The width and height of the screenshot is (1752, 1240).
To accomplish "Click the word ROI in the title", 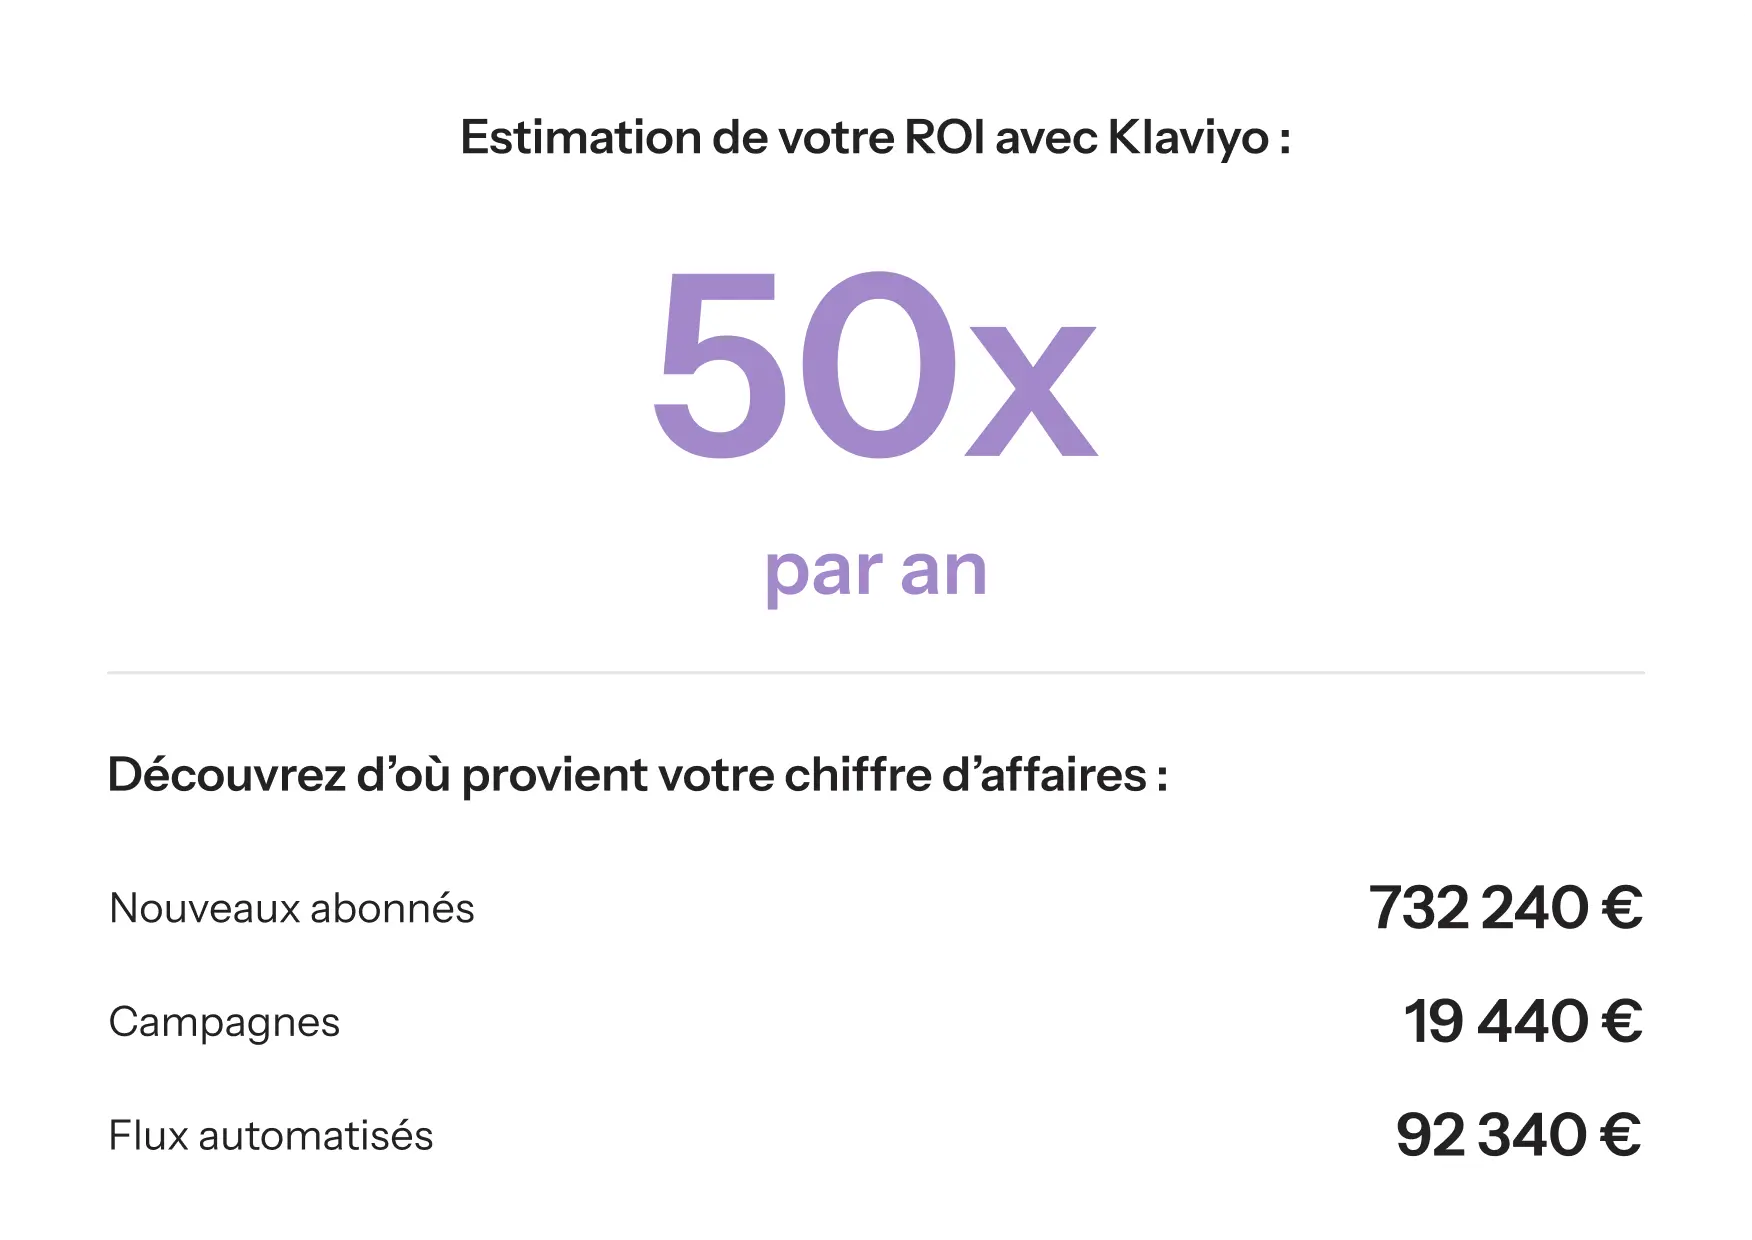I will [945, 137].
